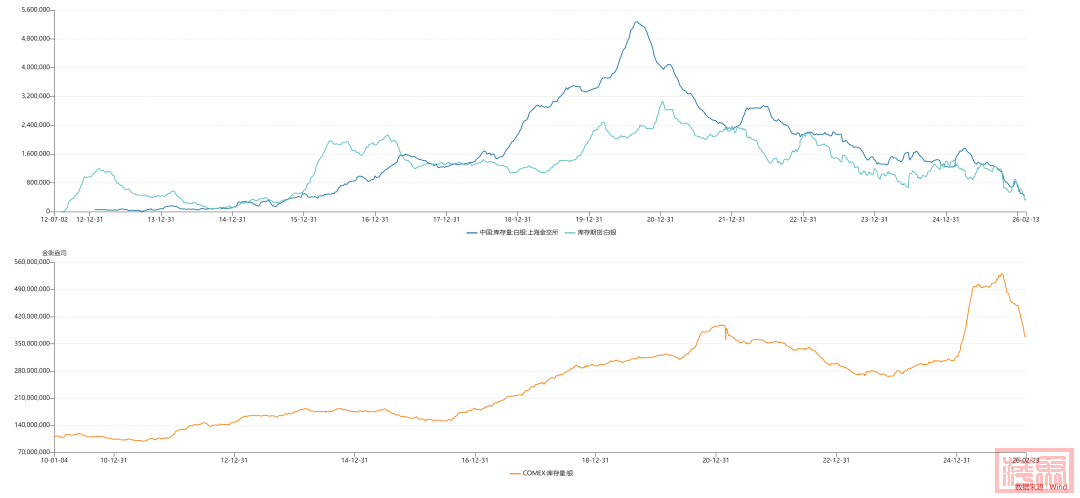Image resolution: width=1080 pixels, height=498 pixels.
Task: Click the 20-12-31 tick on bottom chart axis
Action: pyautogui.click(x=714, y=460)
